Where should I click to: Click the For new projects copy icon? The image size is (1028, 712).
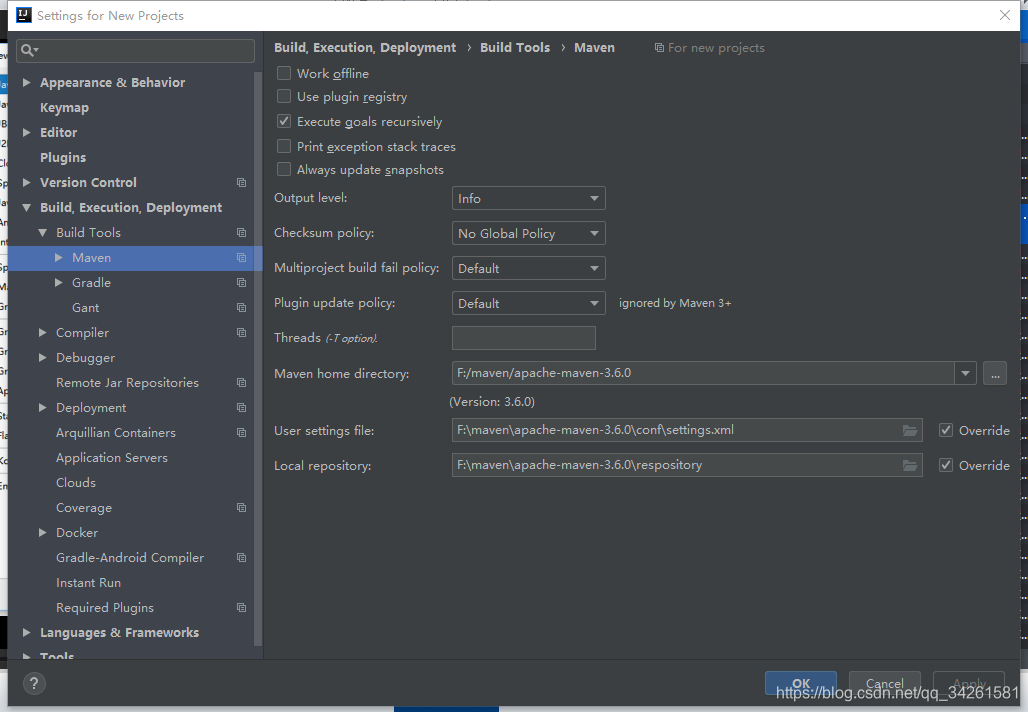pyautogui.click(x=659, y=48)
